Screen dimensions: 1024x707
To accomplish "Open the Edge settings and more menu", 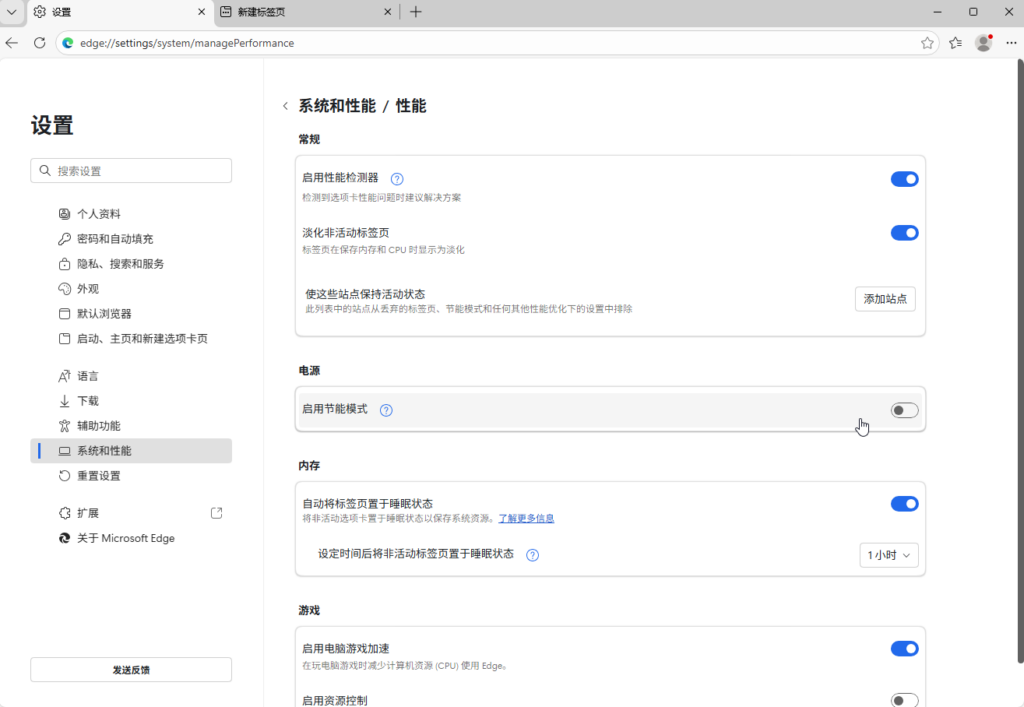I will point(1010,43).
